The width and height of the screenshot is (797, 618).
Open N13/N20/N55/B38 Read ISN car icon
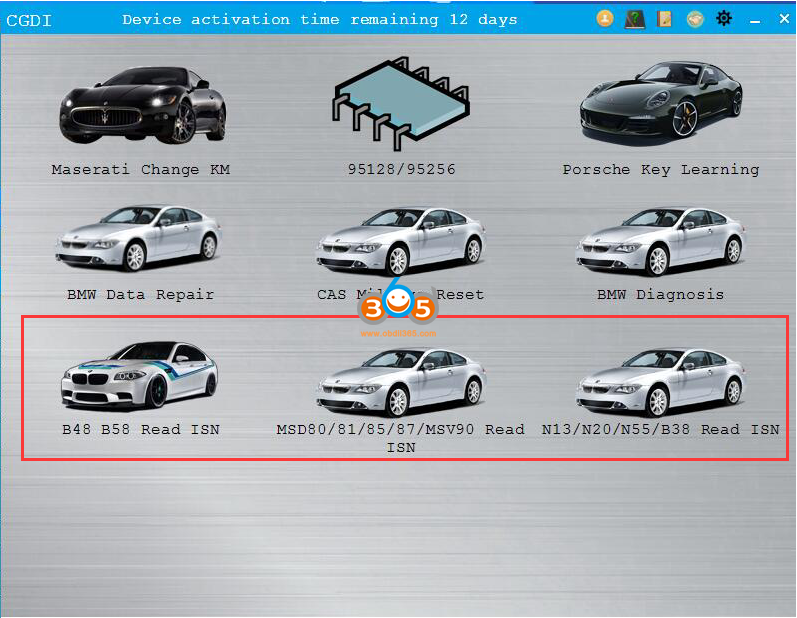[661, 382]
